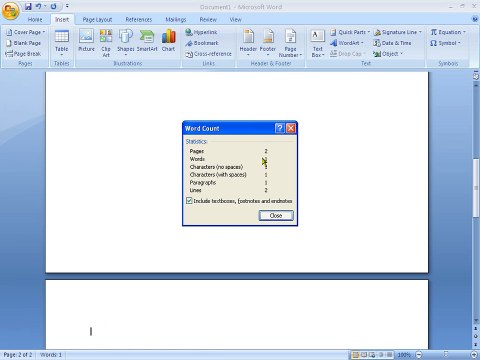Insert a SmartArt graphic
Image resolution: width=480 pixels, height=360 pixels.
[147, 40]
